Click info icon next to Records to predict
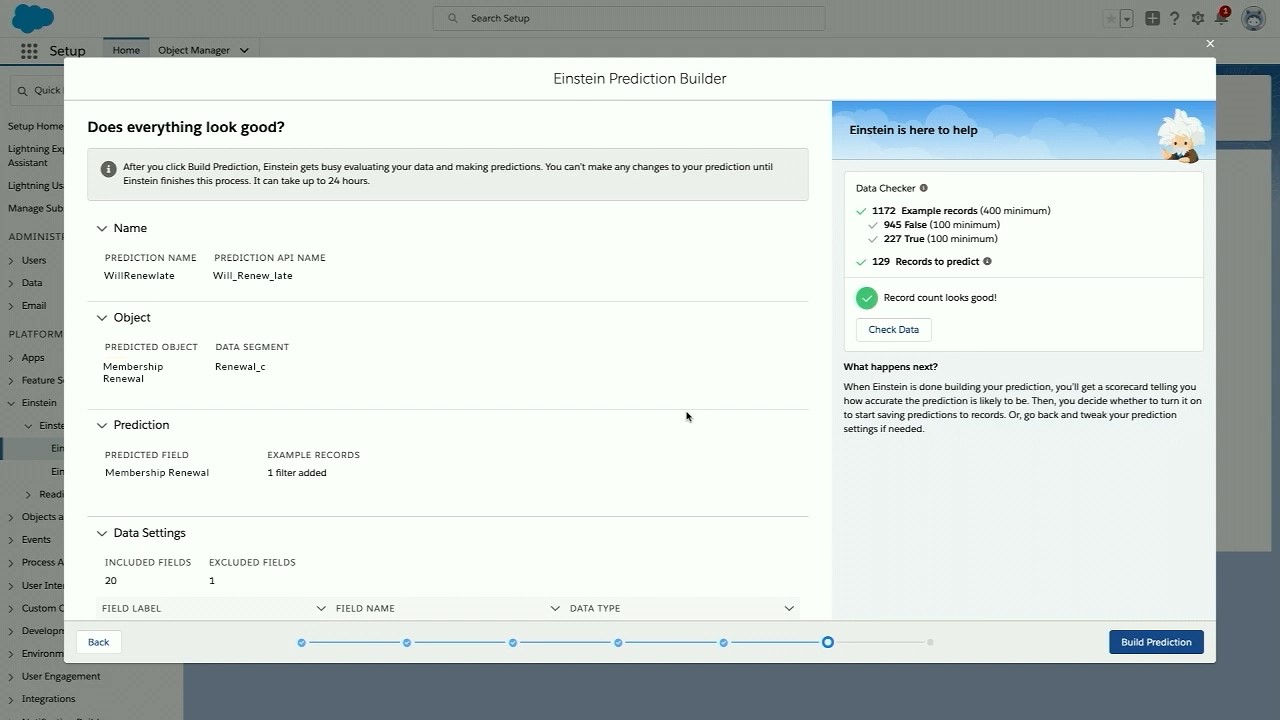This screenshot has height=720, width=1280. point(987,261)
